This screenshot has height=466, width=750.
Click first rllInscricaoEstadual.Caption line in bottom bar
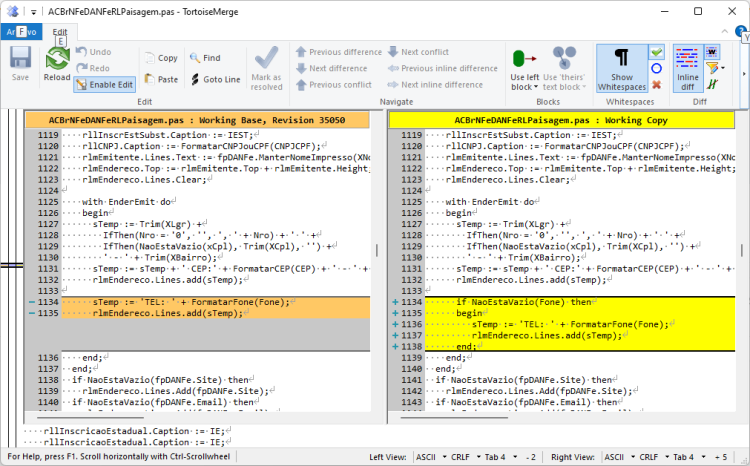(x=128, y=431)
